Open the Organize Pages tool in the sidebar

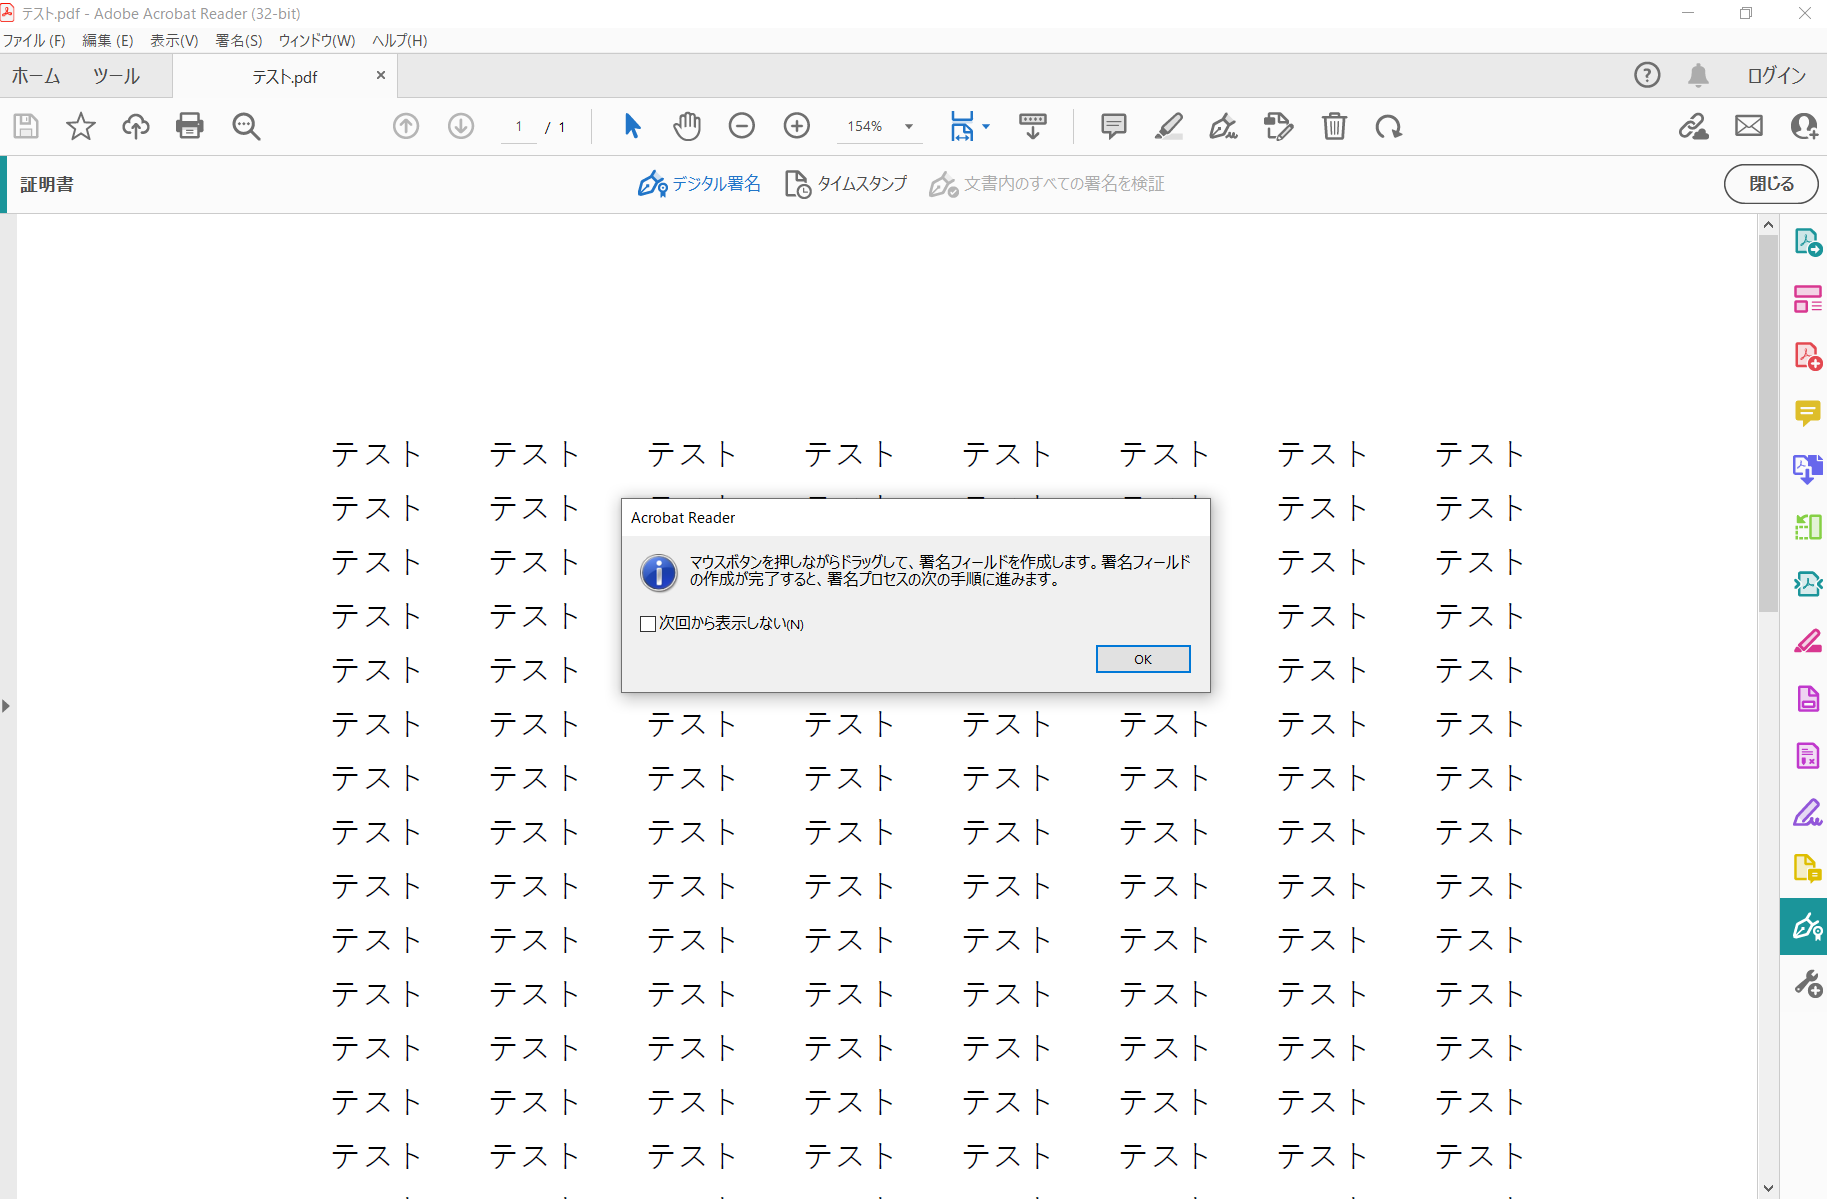click(x=1807, y=298)
